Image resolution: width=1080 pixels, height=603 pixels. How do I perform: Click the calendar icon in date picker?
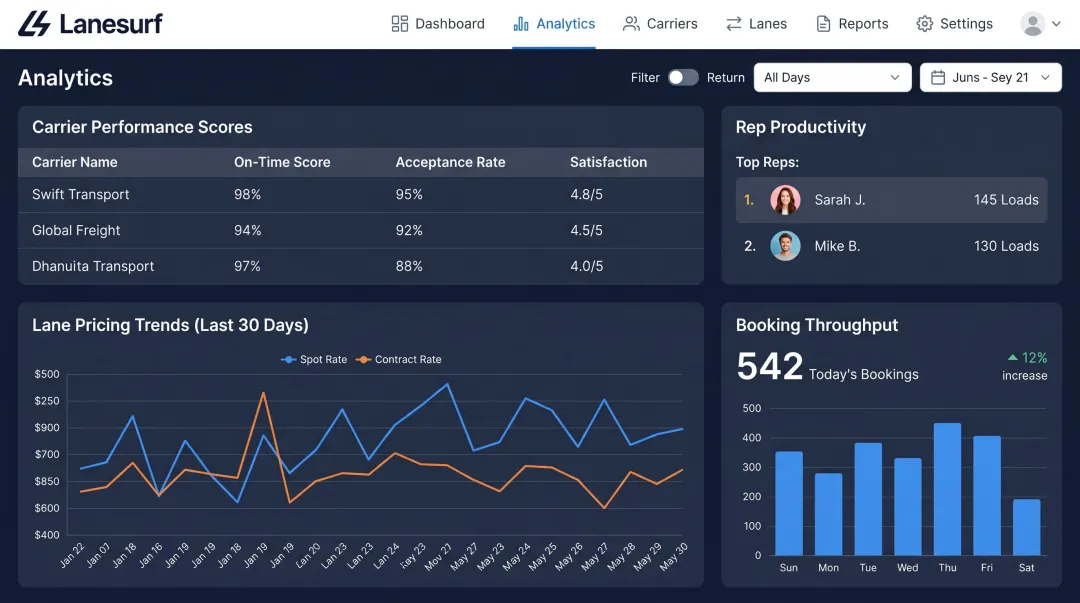click(937, 78)
